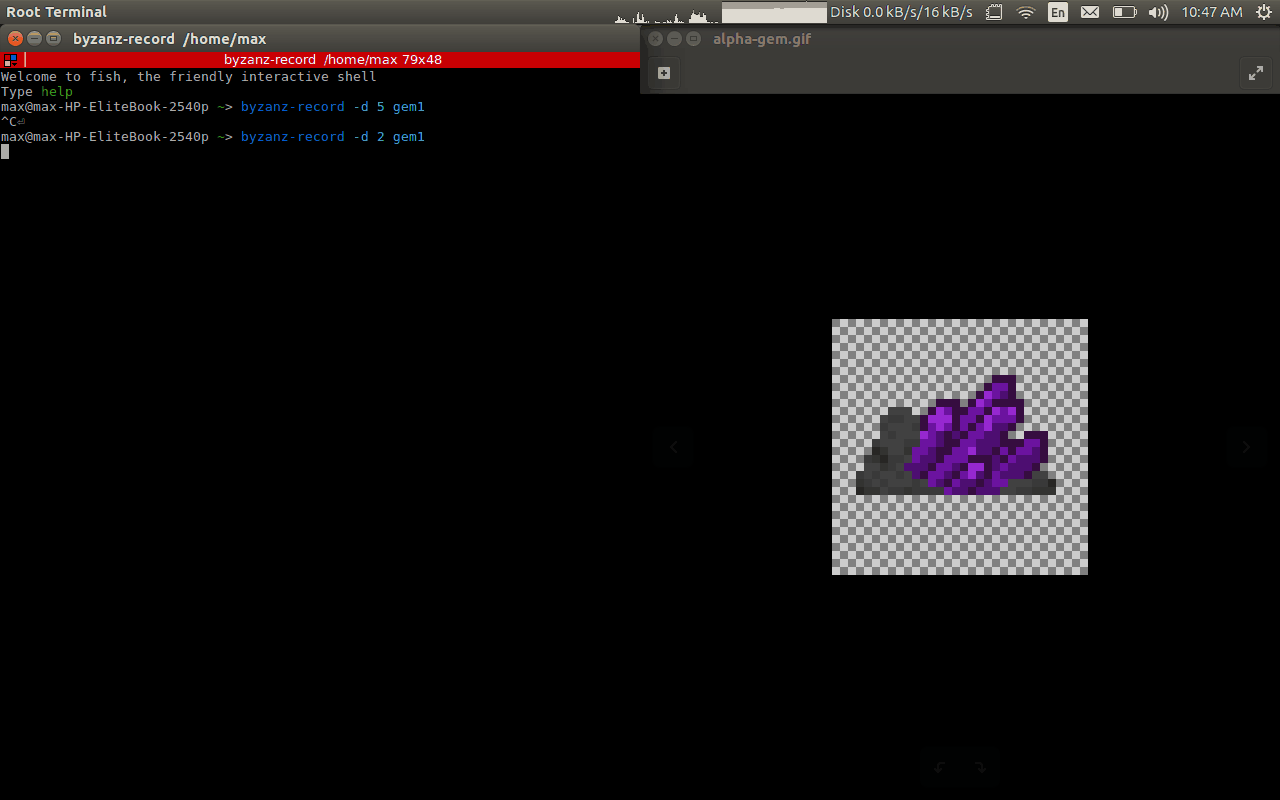Viewport: 1280px width, 800px height.
Task: Go to the next image
Action: click(1246, 447)
